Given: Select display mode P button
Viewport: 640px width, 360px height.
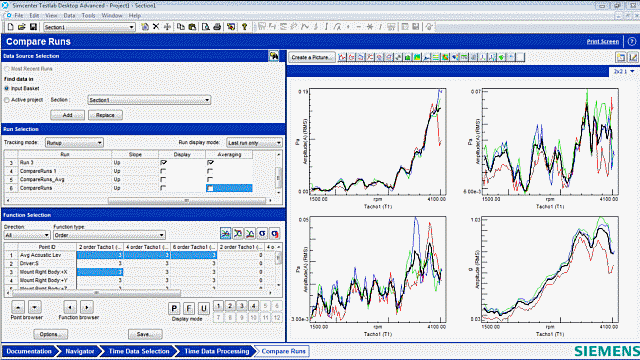Looking at the screenshot, I should coord(174,308).
